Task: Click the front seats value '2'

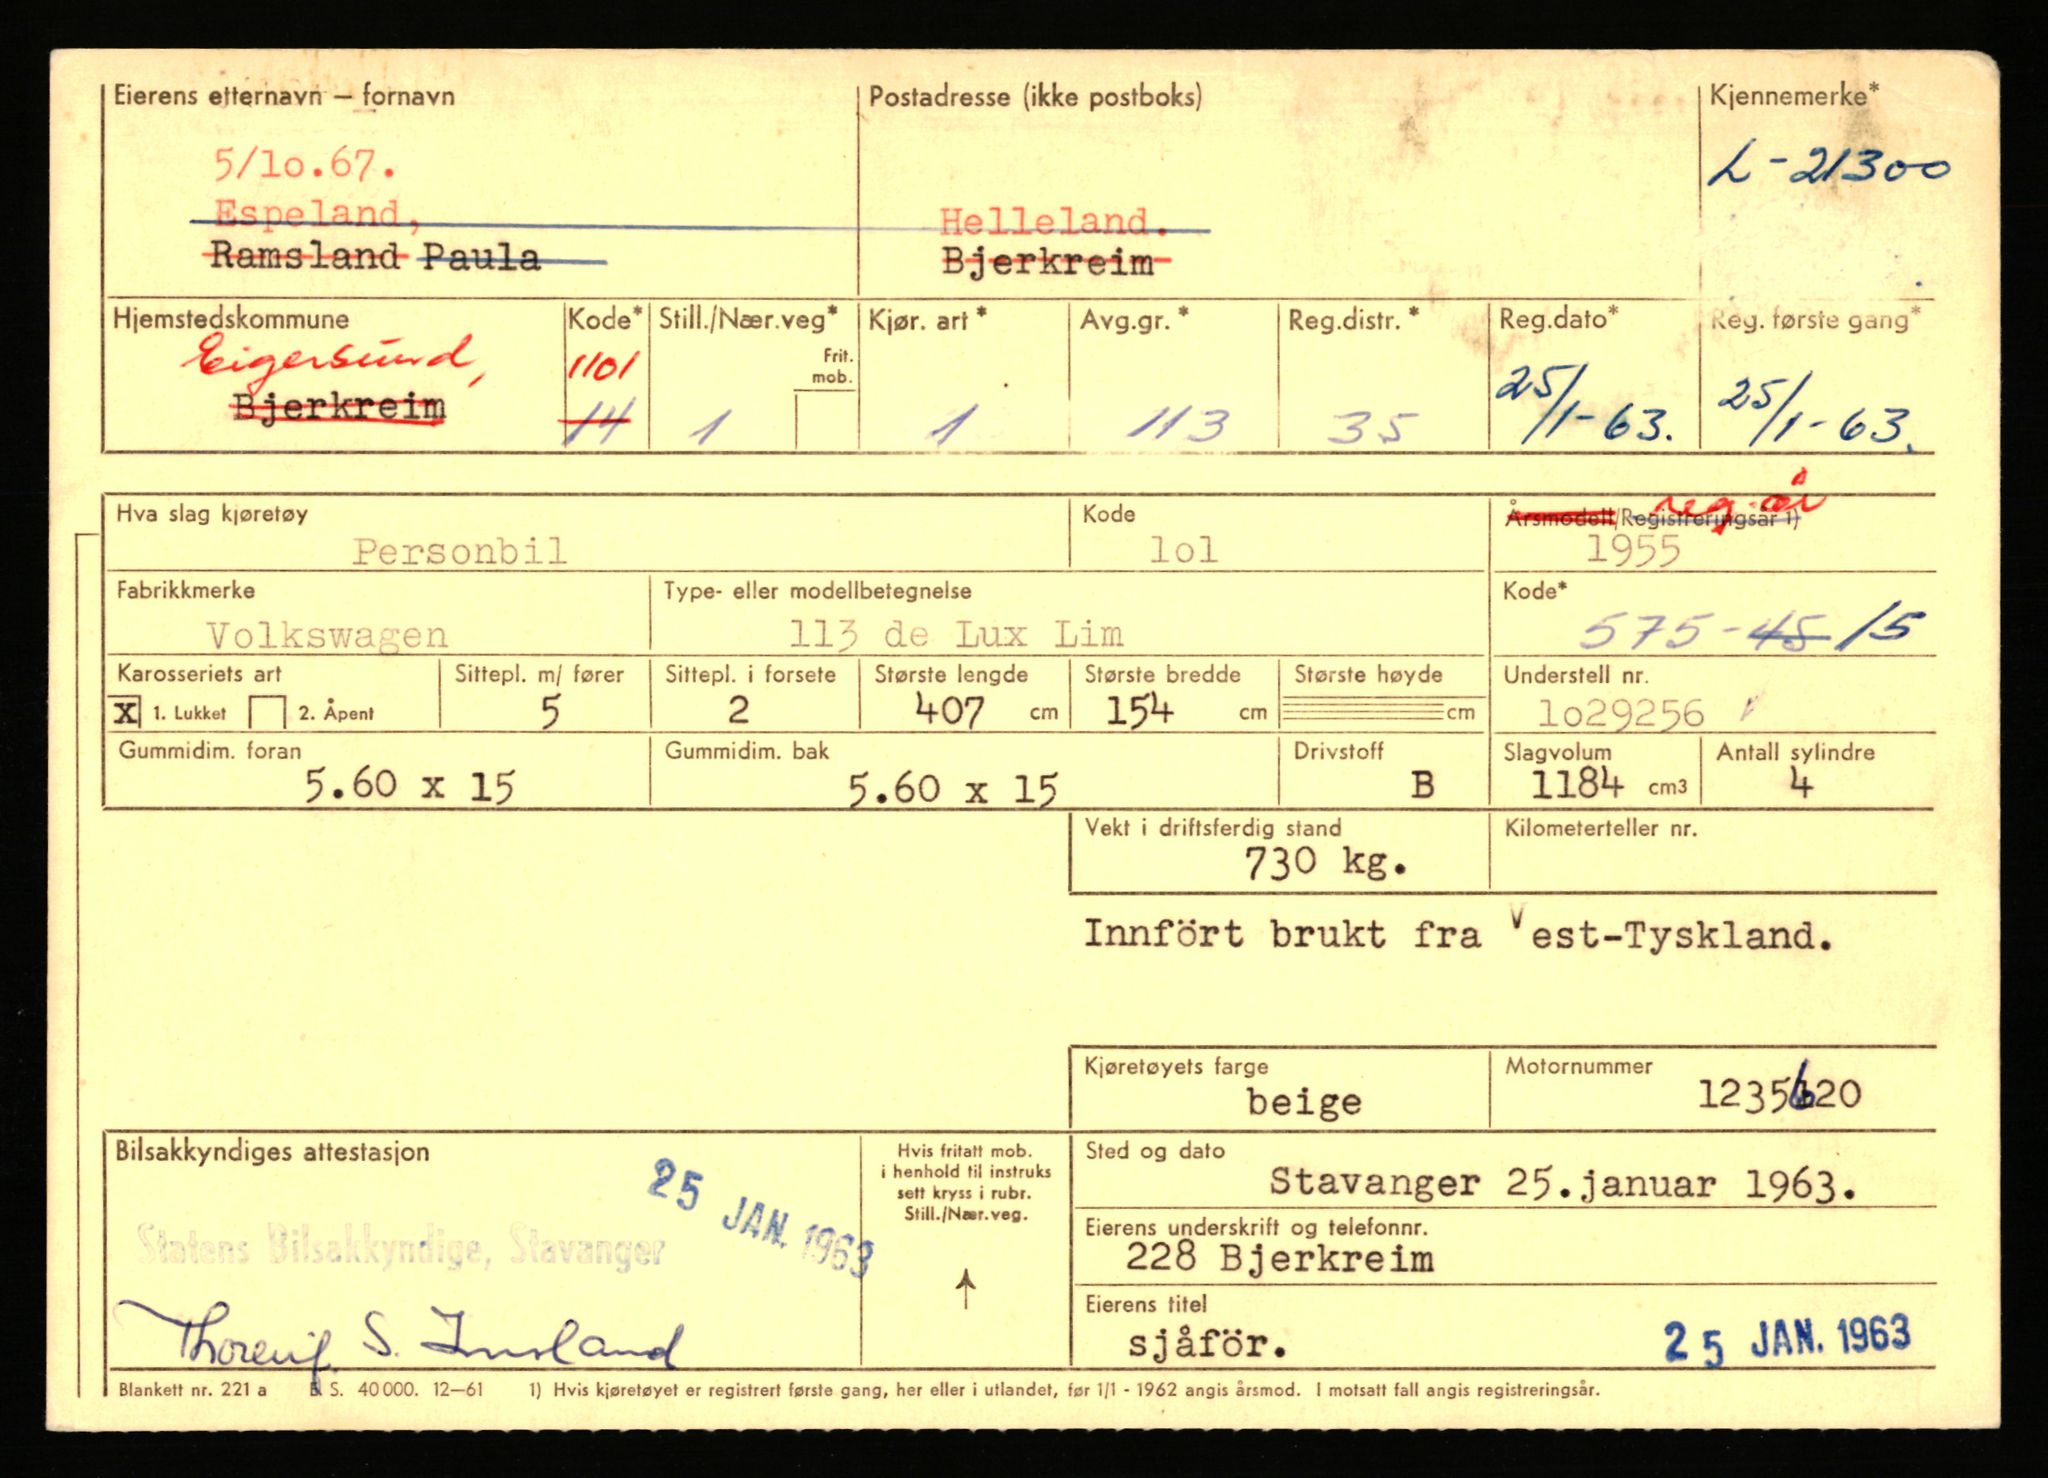Action: click(738, 710)
